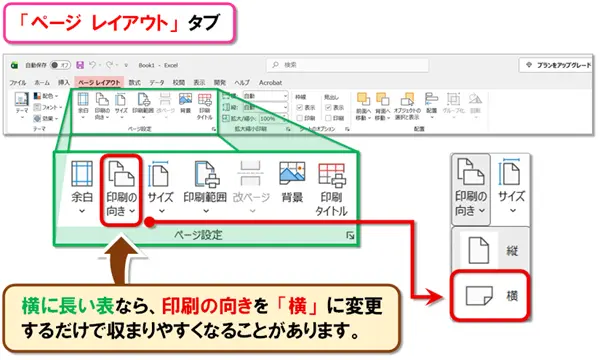Open enlarged ページ設定 dialog launcher arrow
The height and width of the screenshot is (360, 600).
(x=350, y=236)
